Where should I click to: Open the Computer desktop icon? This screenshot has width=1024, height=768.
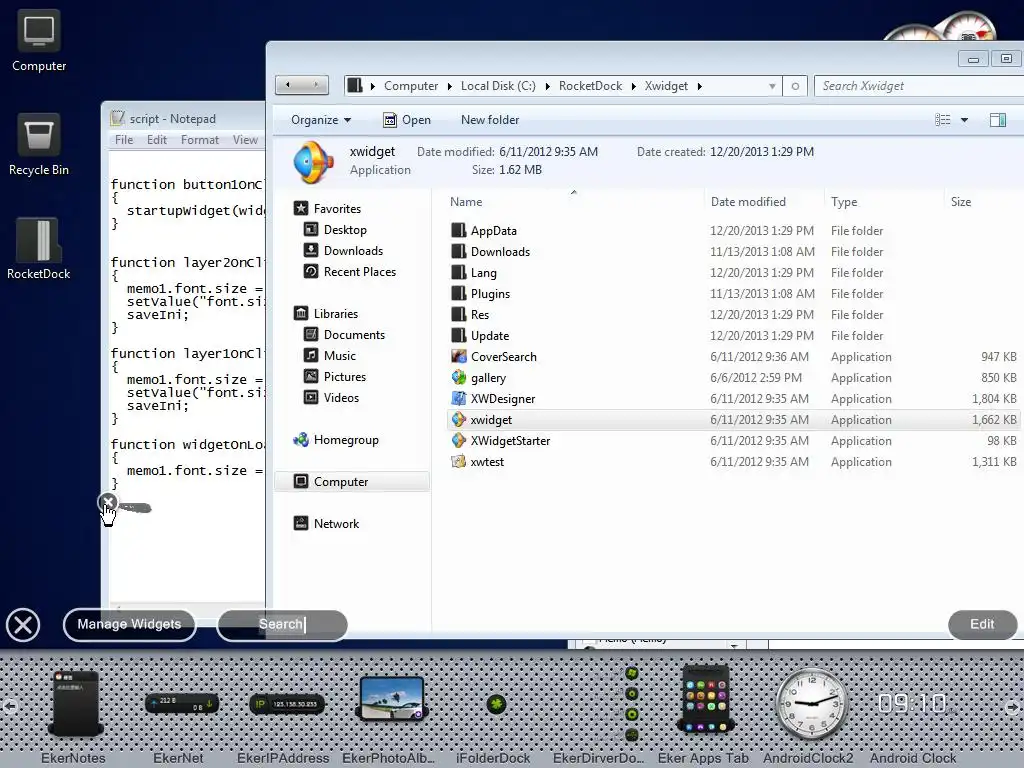(x=39, y=40)
